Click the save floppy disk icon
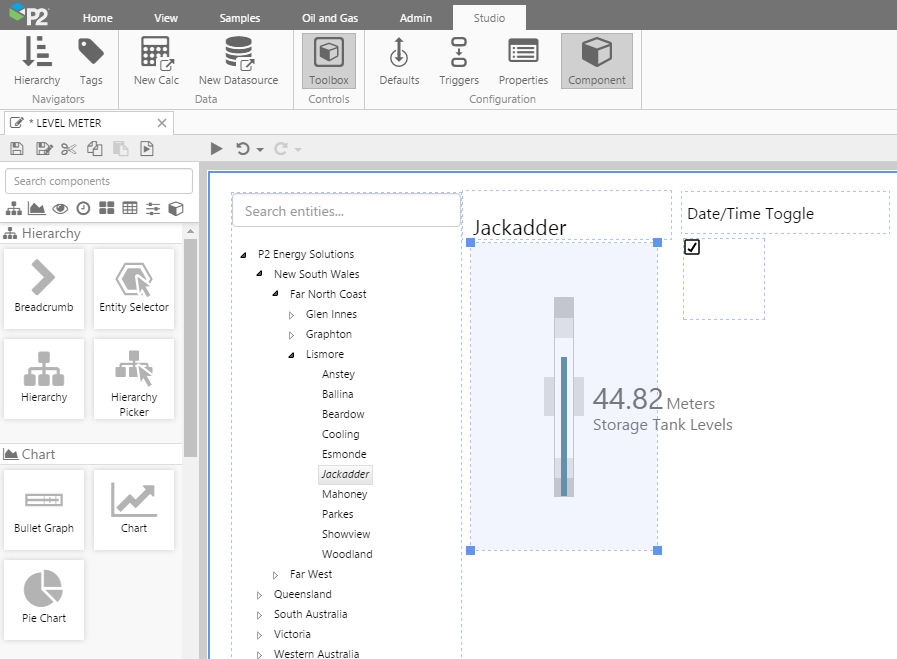This screenshot has width=897, height=659. pyautogui.click(x=16, y=149)
